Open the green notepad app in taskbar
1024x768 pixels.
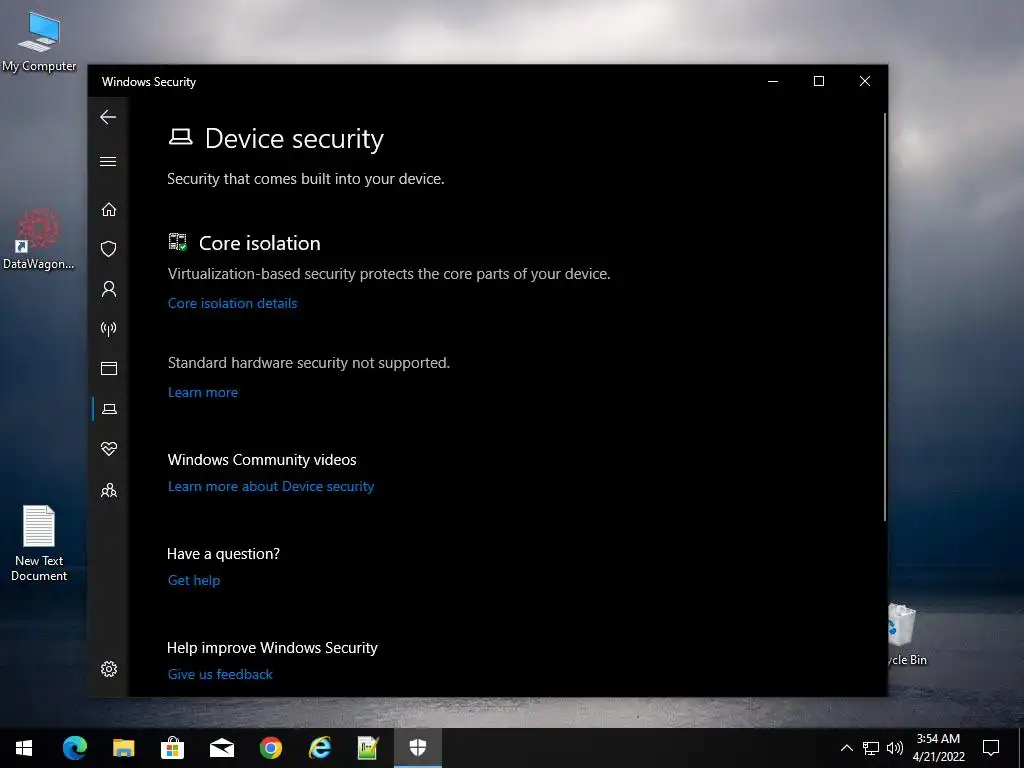click(x=368, y=748)
